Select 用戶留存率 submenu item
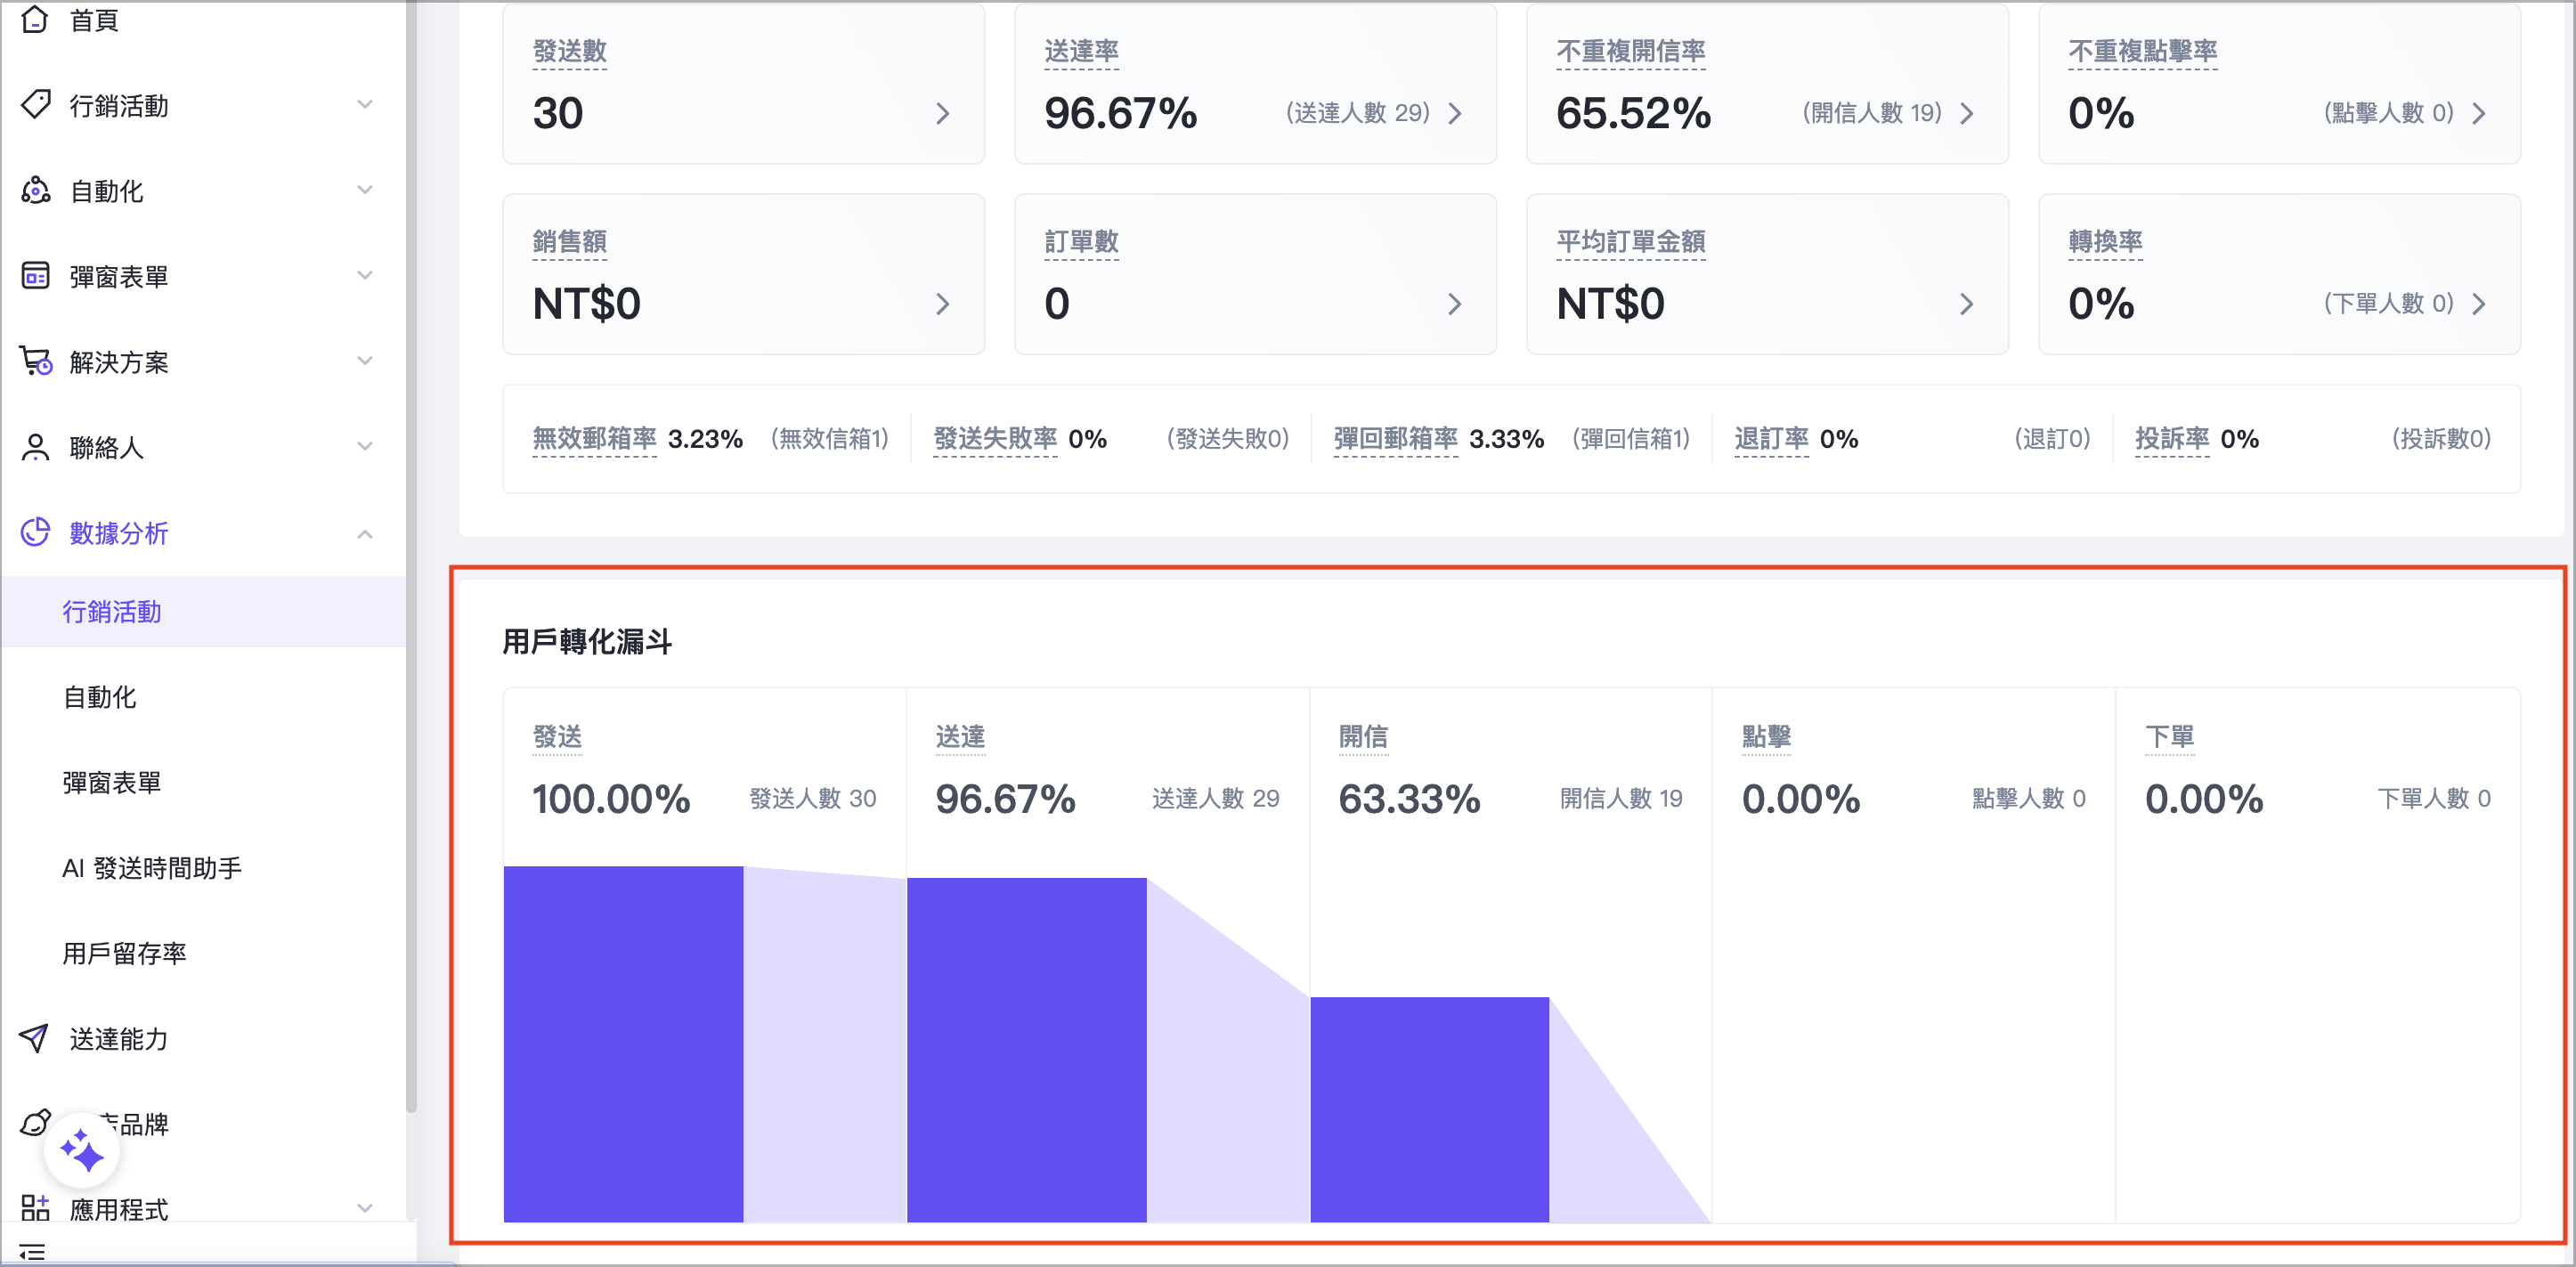The width and height of the screenshot is (2576, 1267). tap(124, 953)
